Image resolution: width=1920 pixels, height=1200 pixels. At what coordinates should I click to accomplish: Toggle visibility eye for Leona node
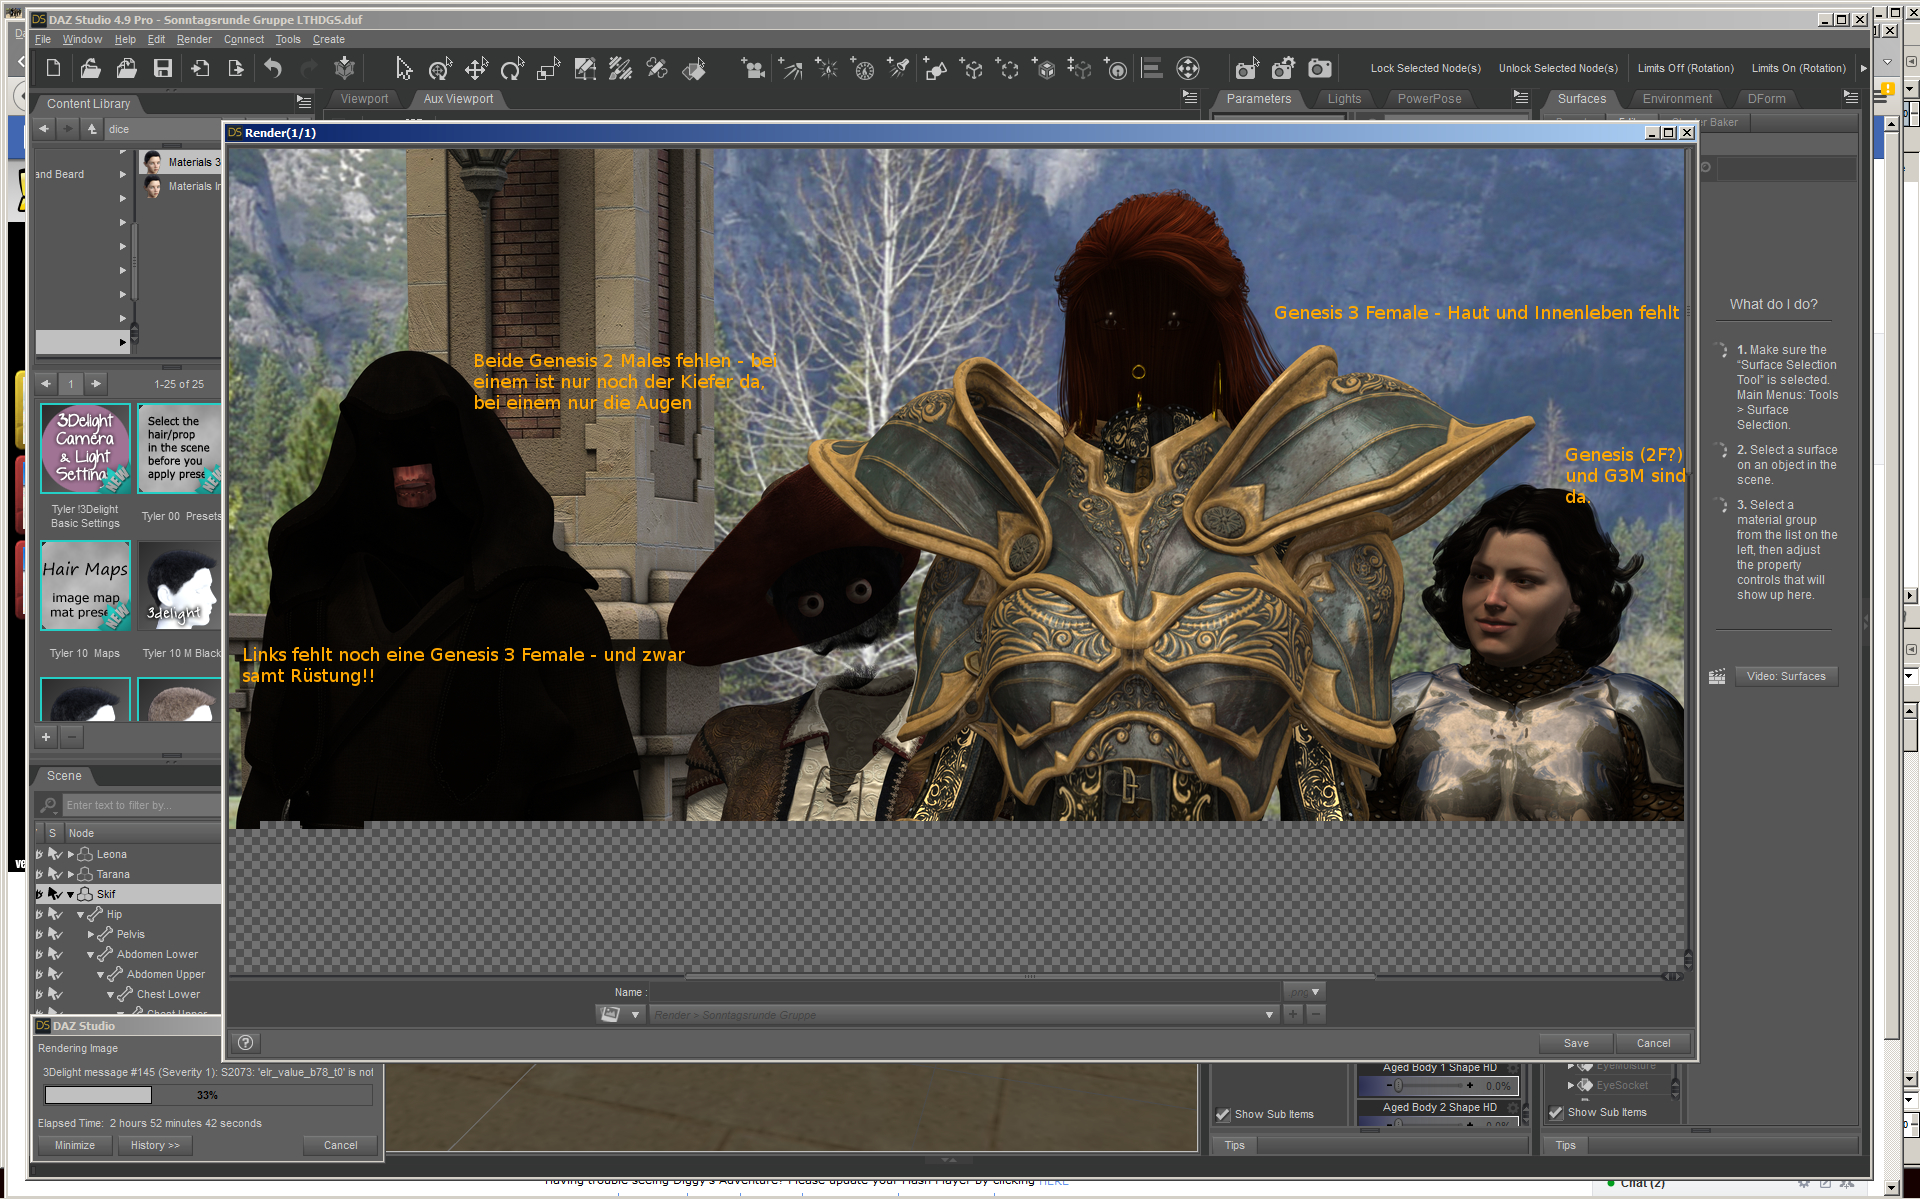coord(40,854)
